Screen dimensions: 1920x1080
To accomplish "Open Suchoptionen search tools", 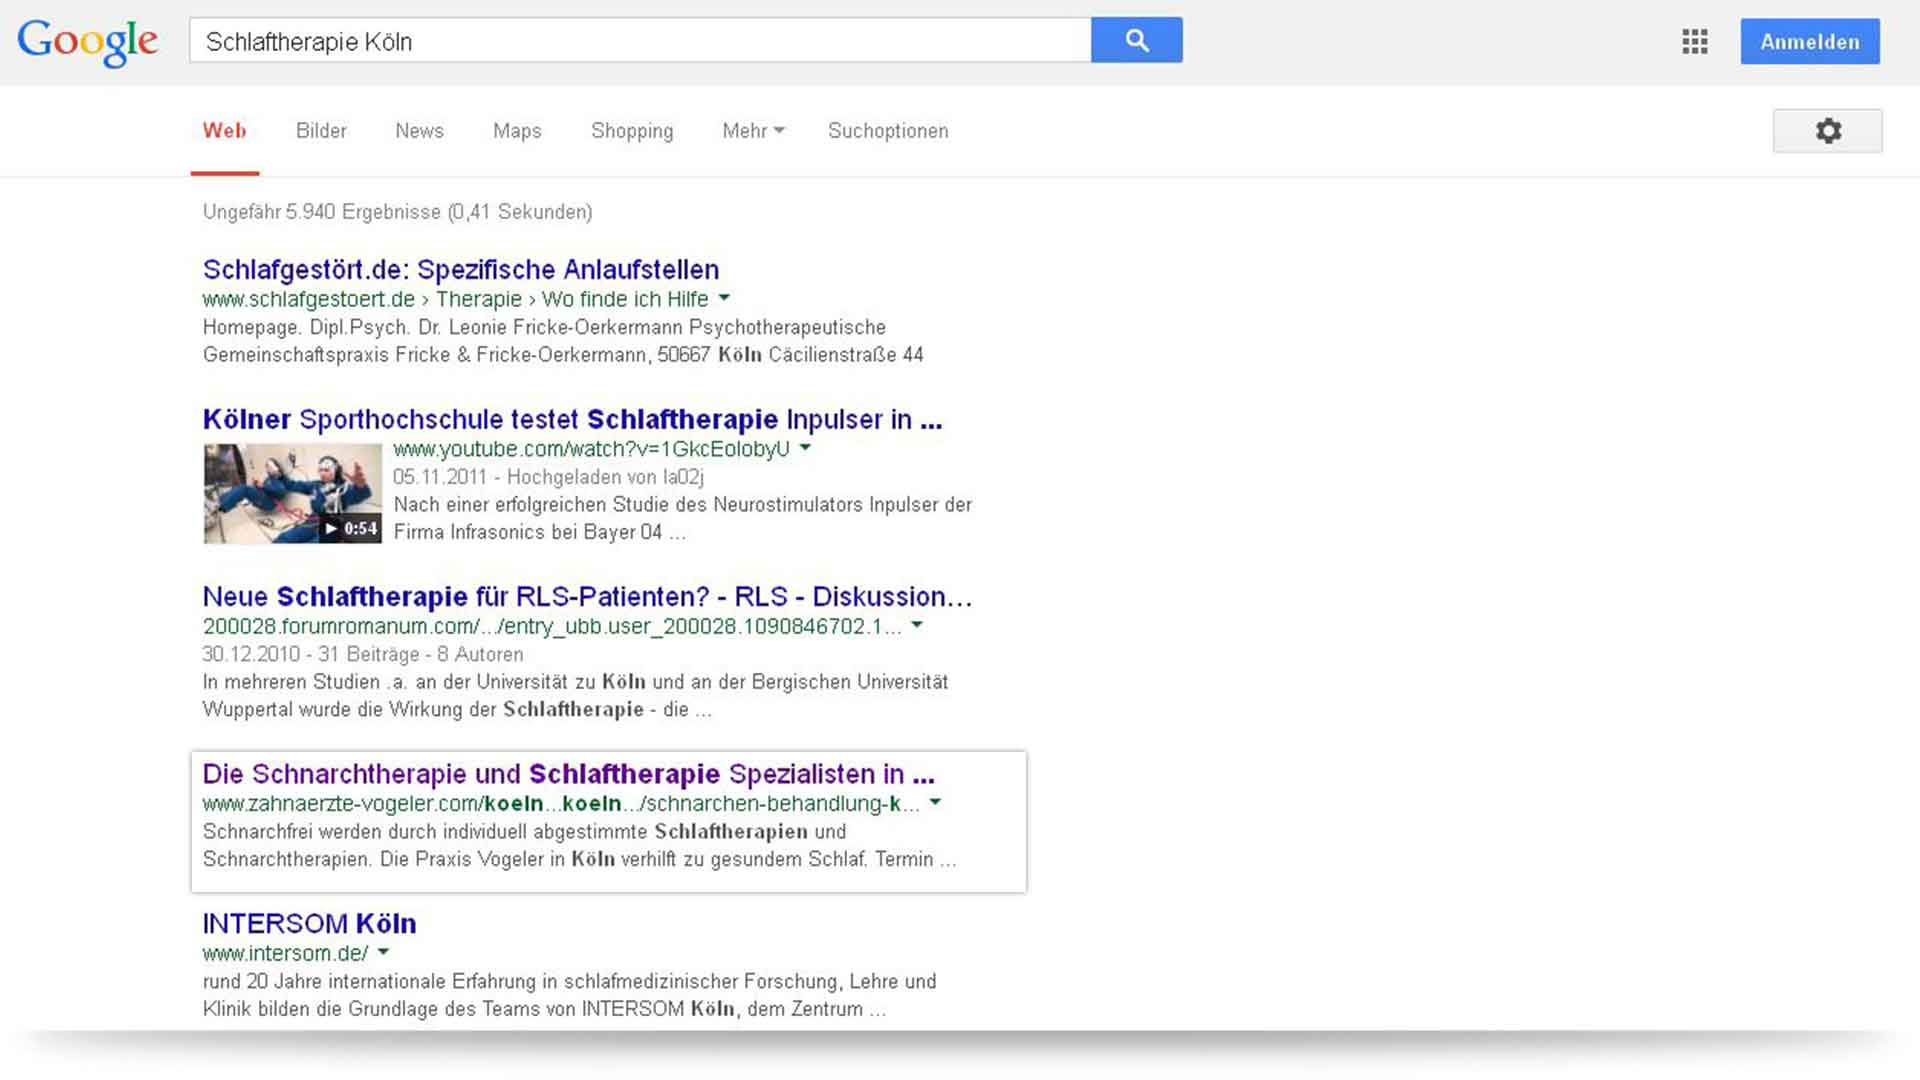I will [x=888, y=131].
